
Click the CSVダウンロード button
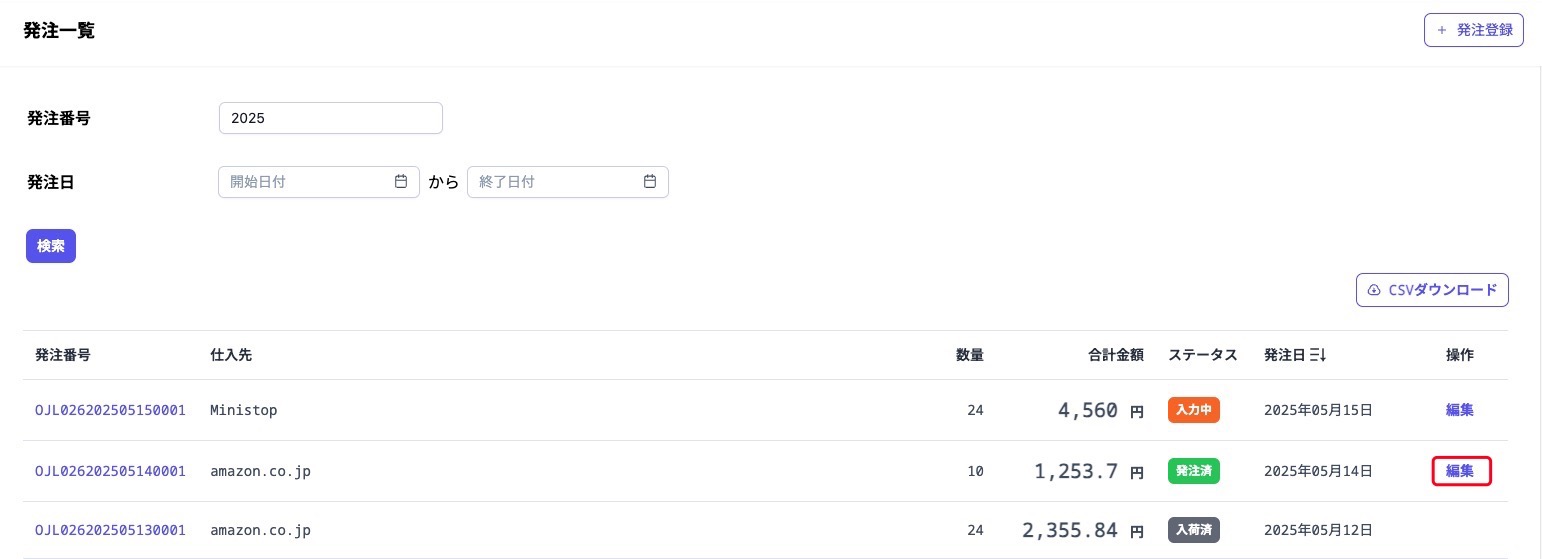1432,290
